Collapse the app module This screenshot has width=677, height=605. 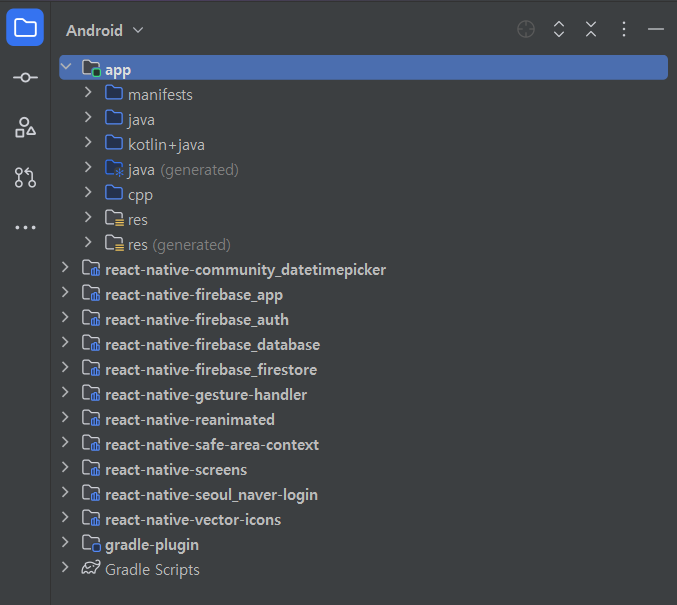(x=66, y=67)
